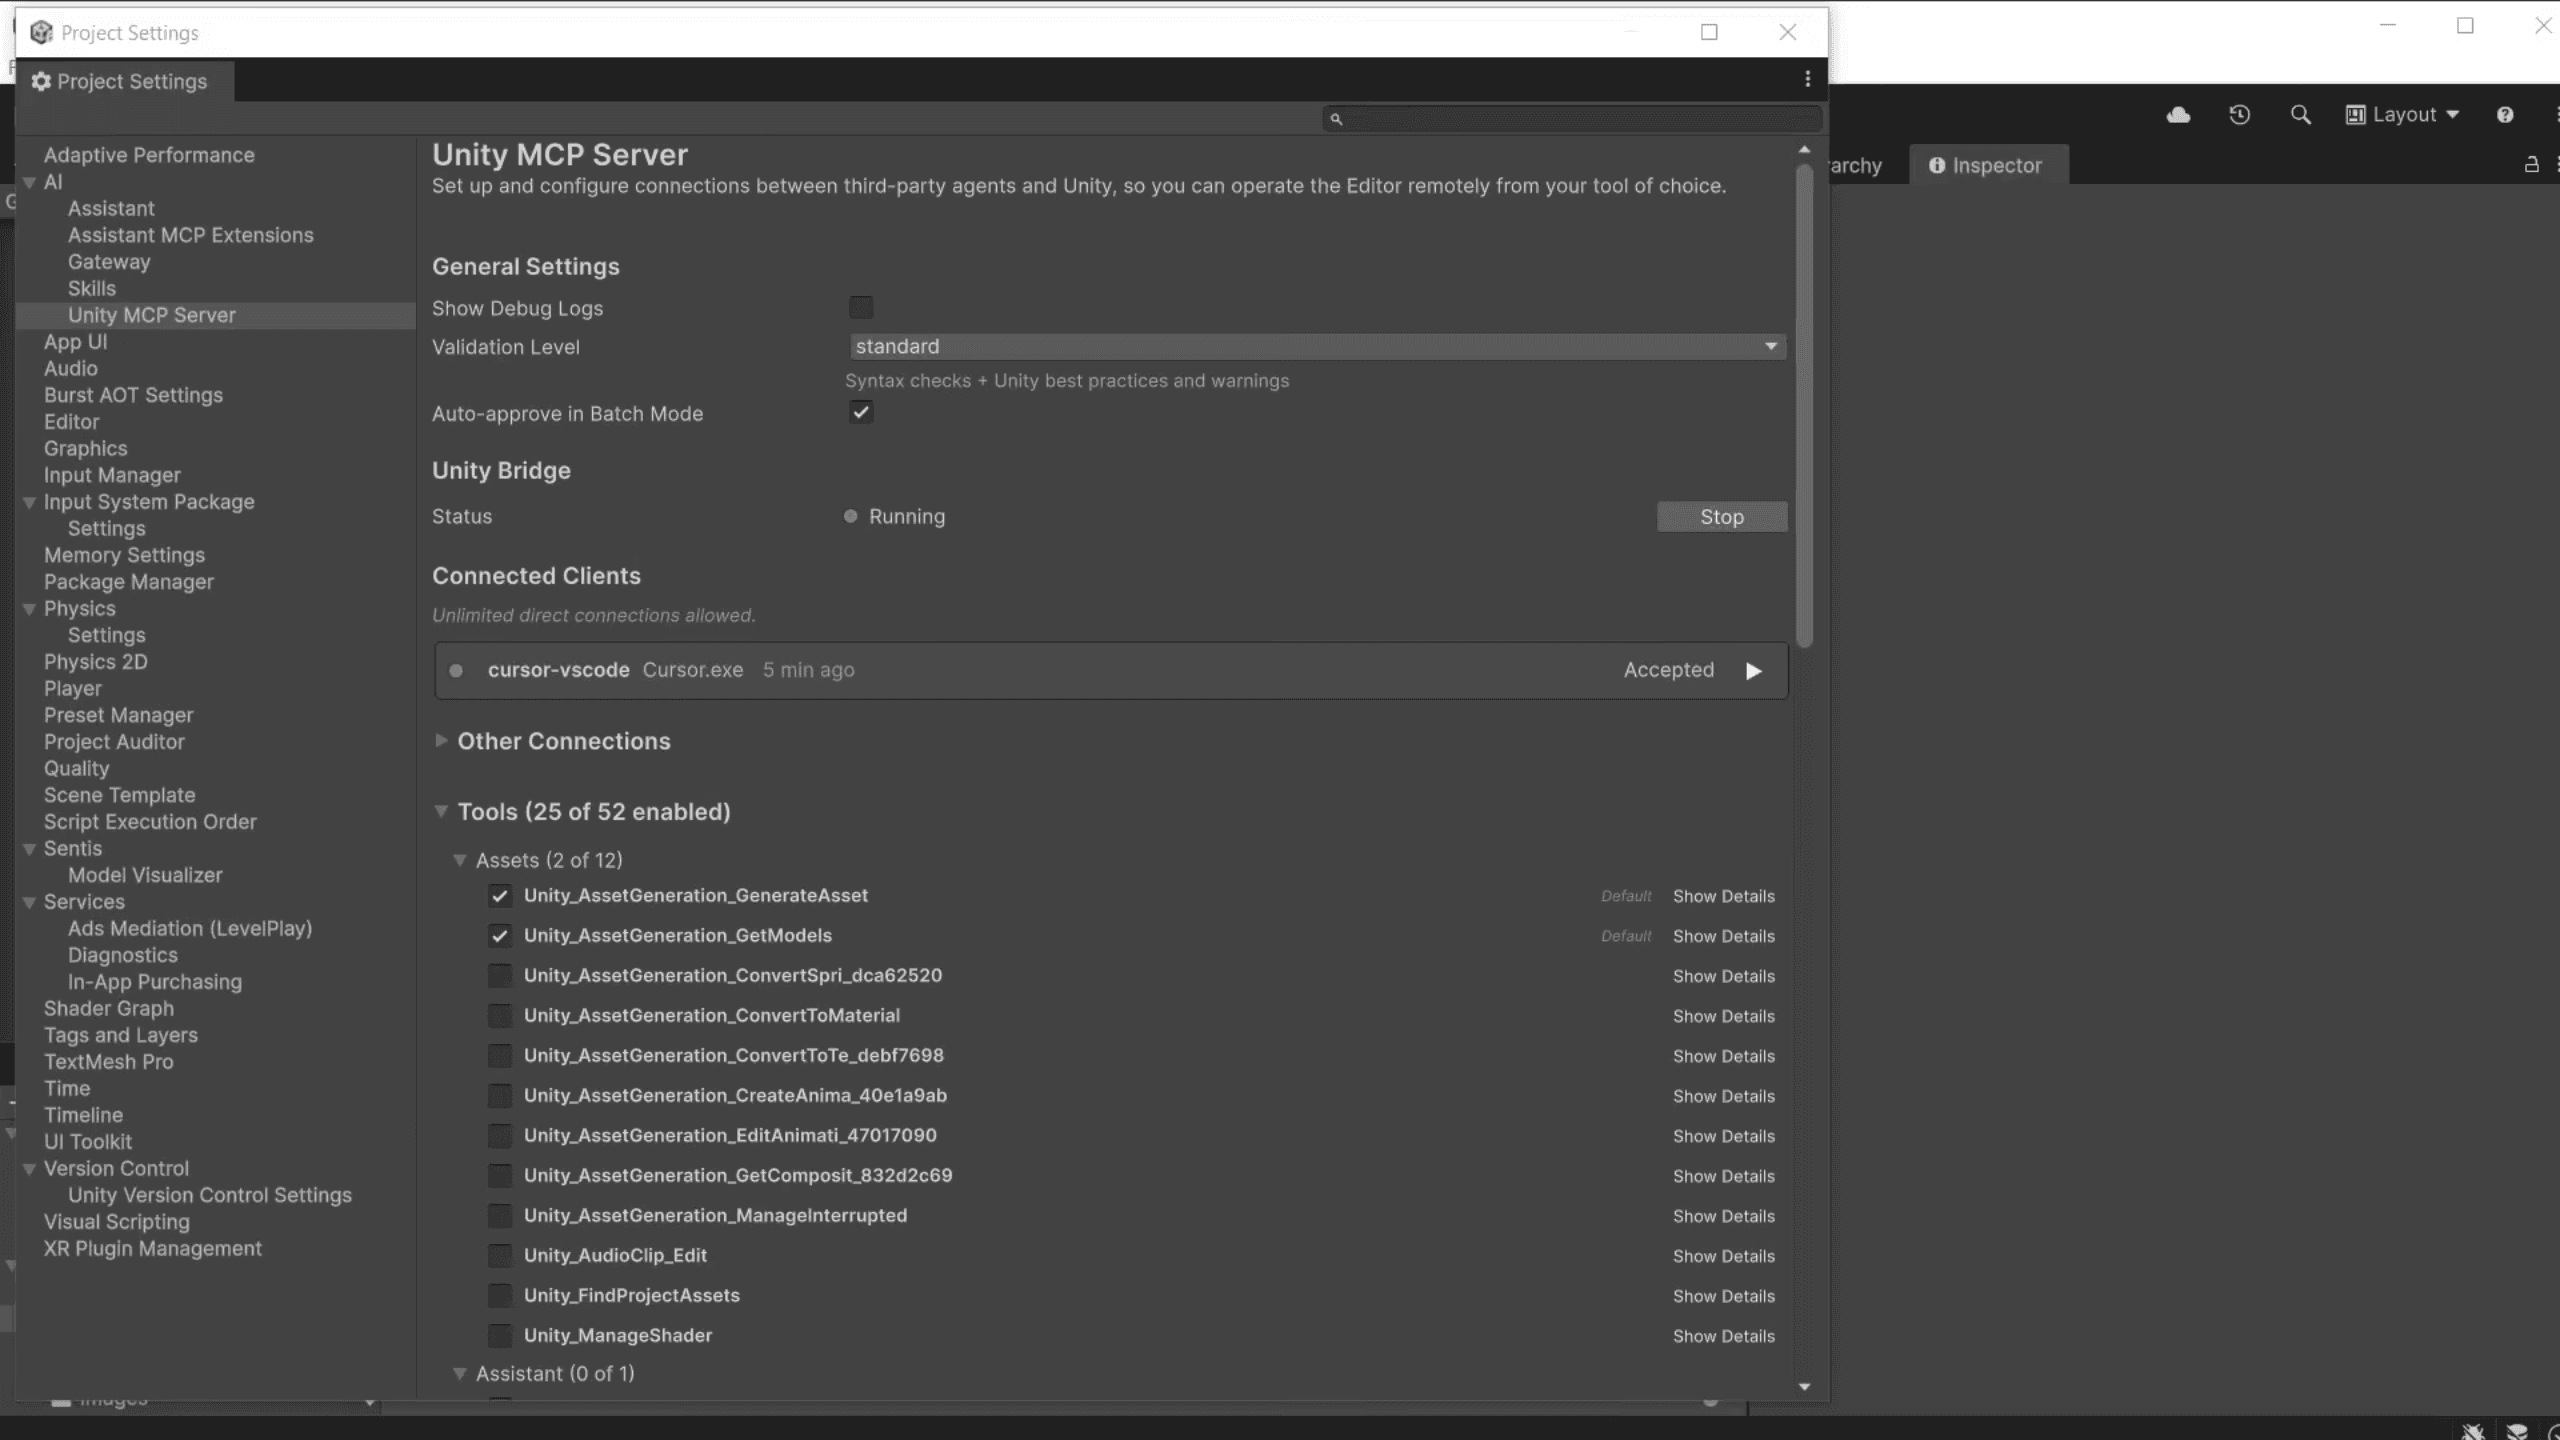Open the Unity cloud services icon

click(x=2178, y=115)
